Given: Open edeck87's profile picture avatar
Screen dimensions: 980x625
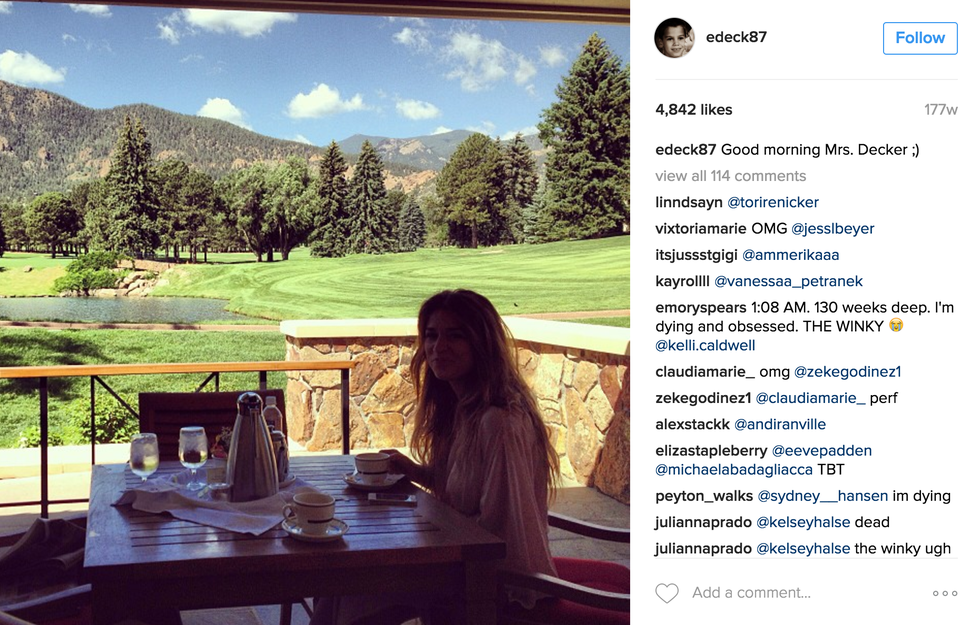Looking at the screenshot, I should click(x=674, y=38).
